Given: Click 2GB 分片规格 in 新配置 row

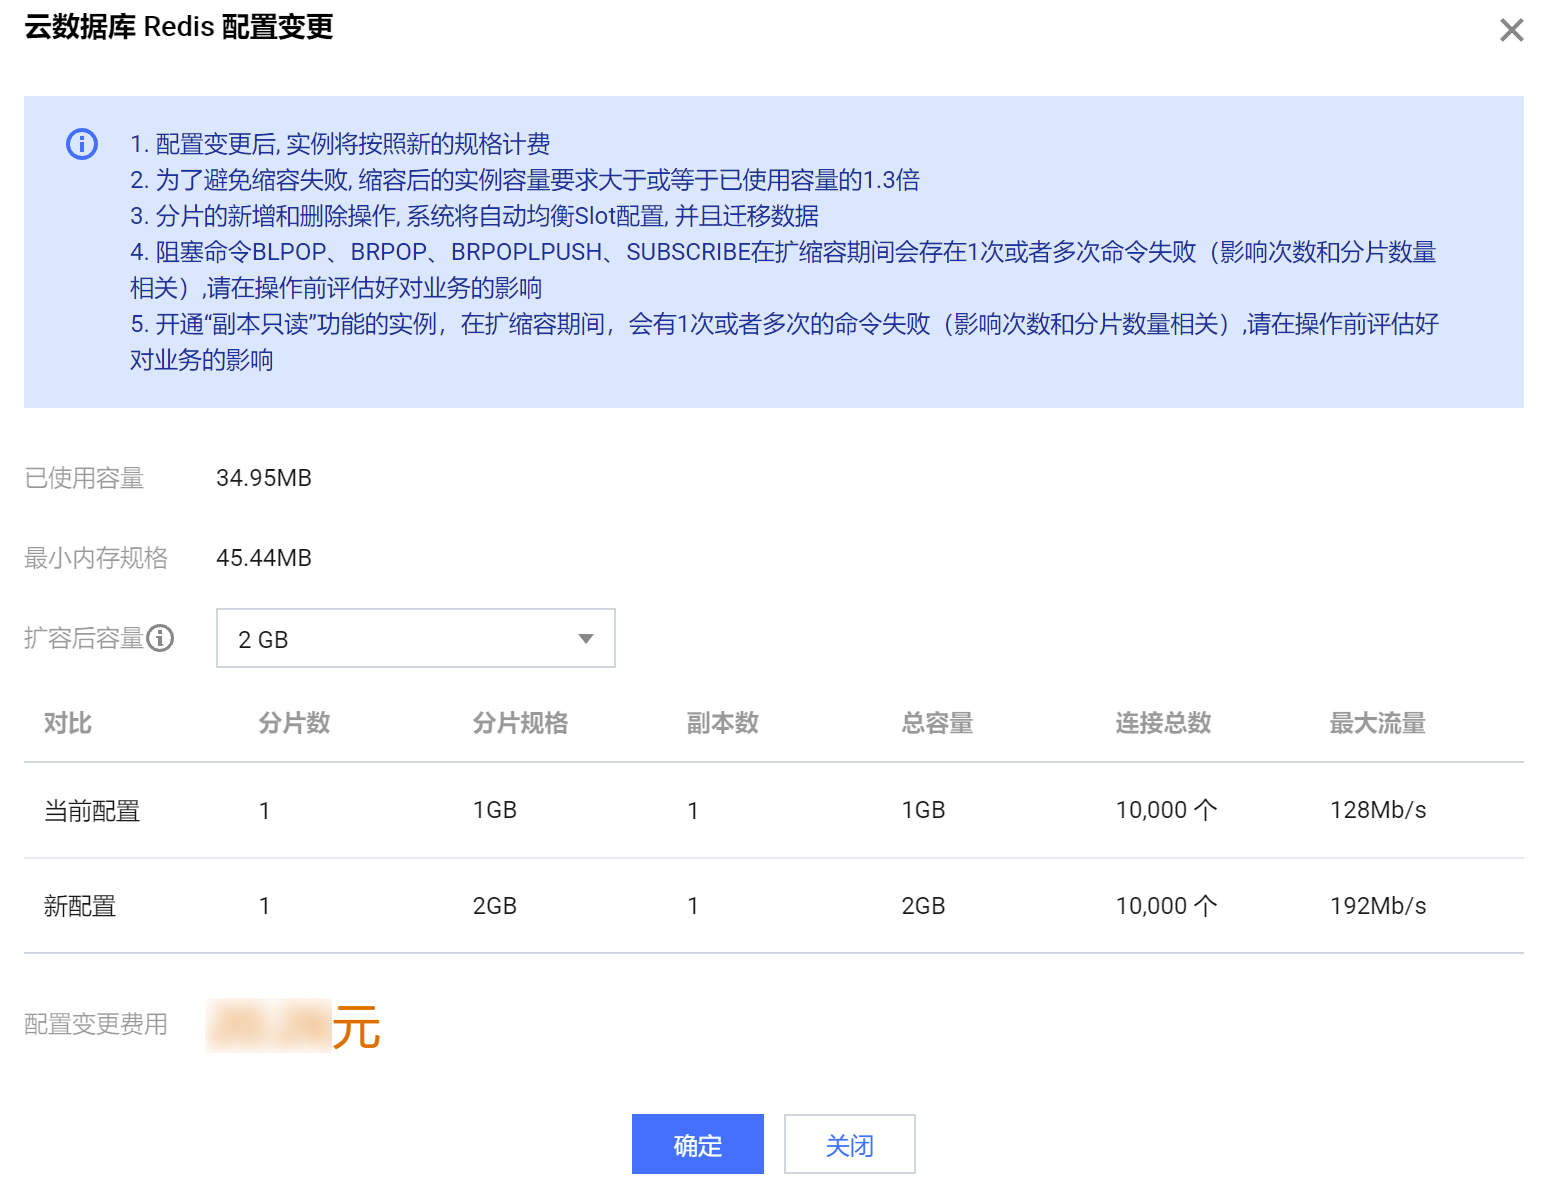Looking at the screenshot, I should tap(495, 906).
